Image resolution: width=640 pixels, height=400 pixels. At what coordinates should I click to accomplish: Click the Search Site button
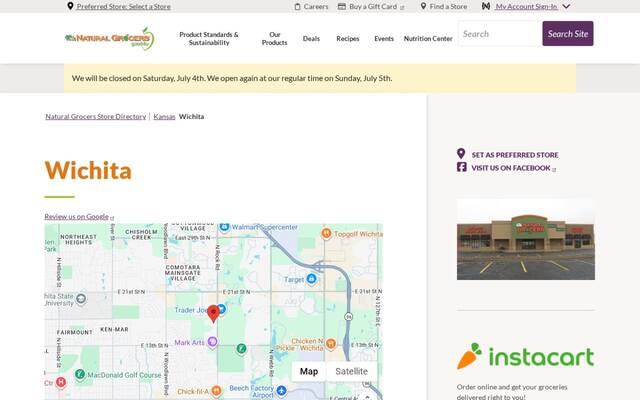click(568, 33)
